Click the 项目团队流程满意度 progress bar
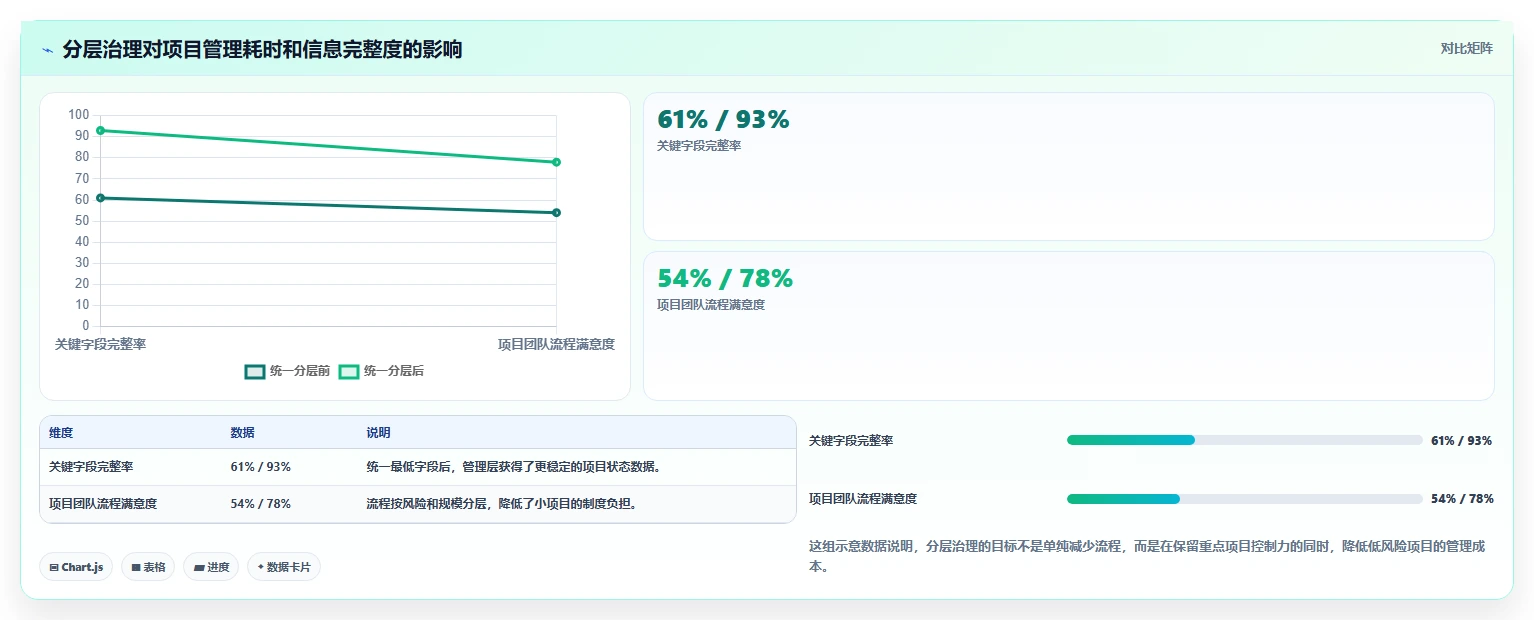1534x620 pixels. click(1244, 499)
